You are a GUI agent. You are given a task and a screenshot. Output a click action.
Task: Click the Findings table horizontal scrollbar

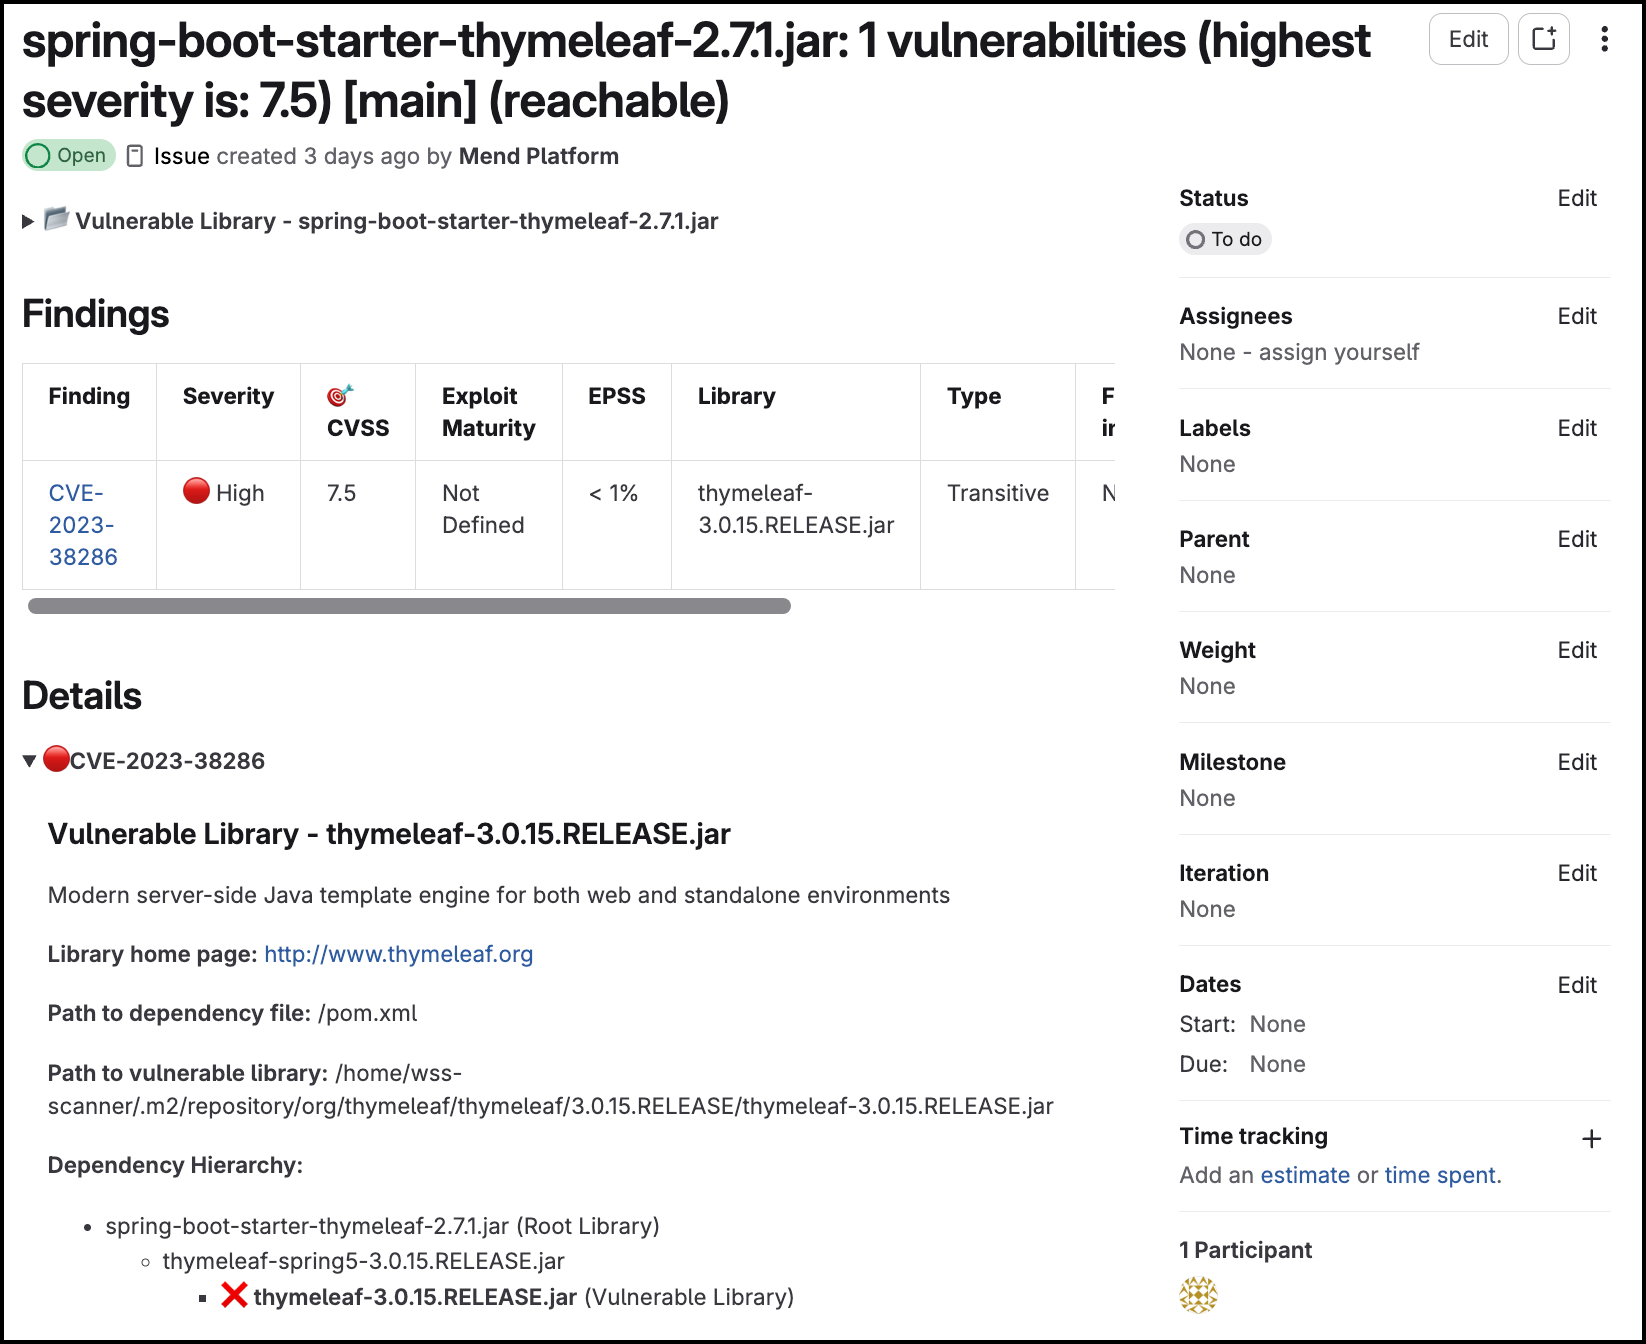(x=409, y=606)
